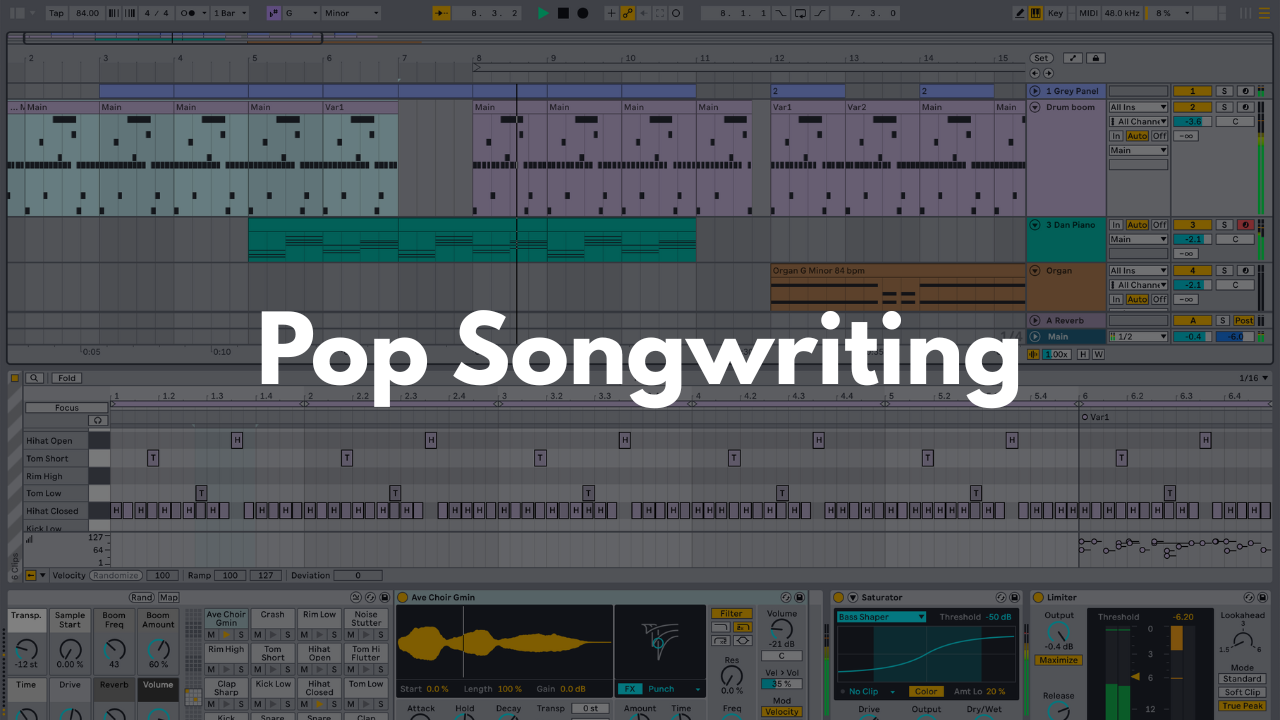Arm recording on the 3 Dan Piano track
The height and width of the screenshot is (720, 1280).
[1245, 226]
